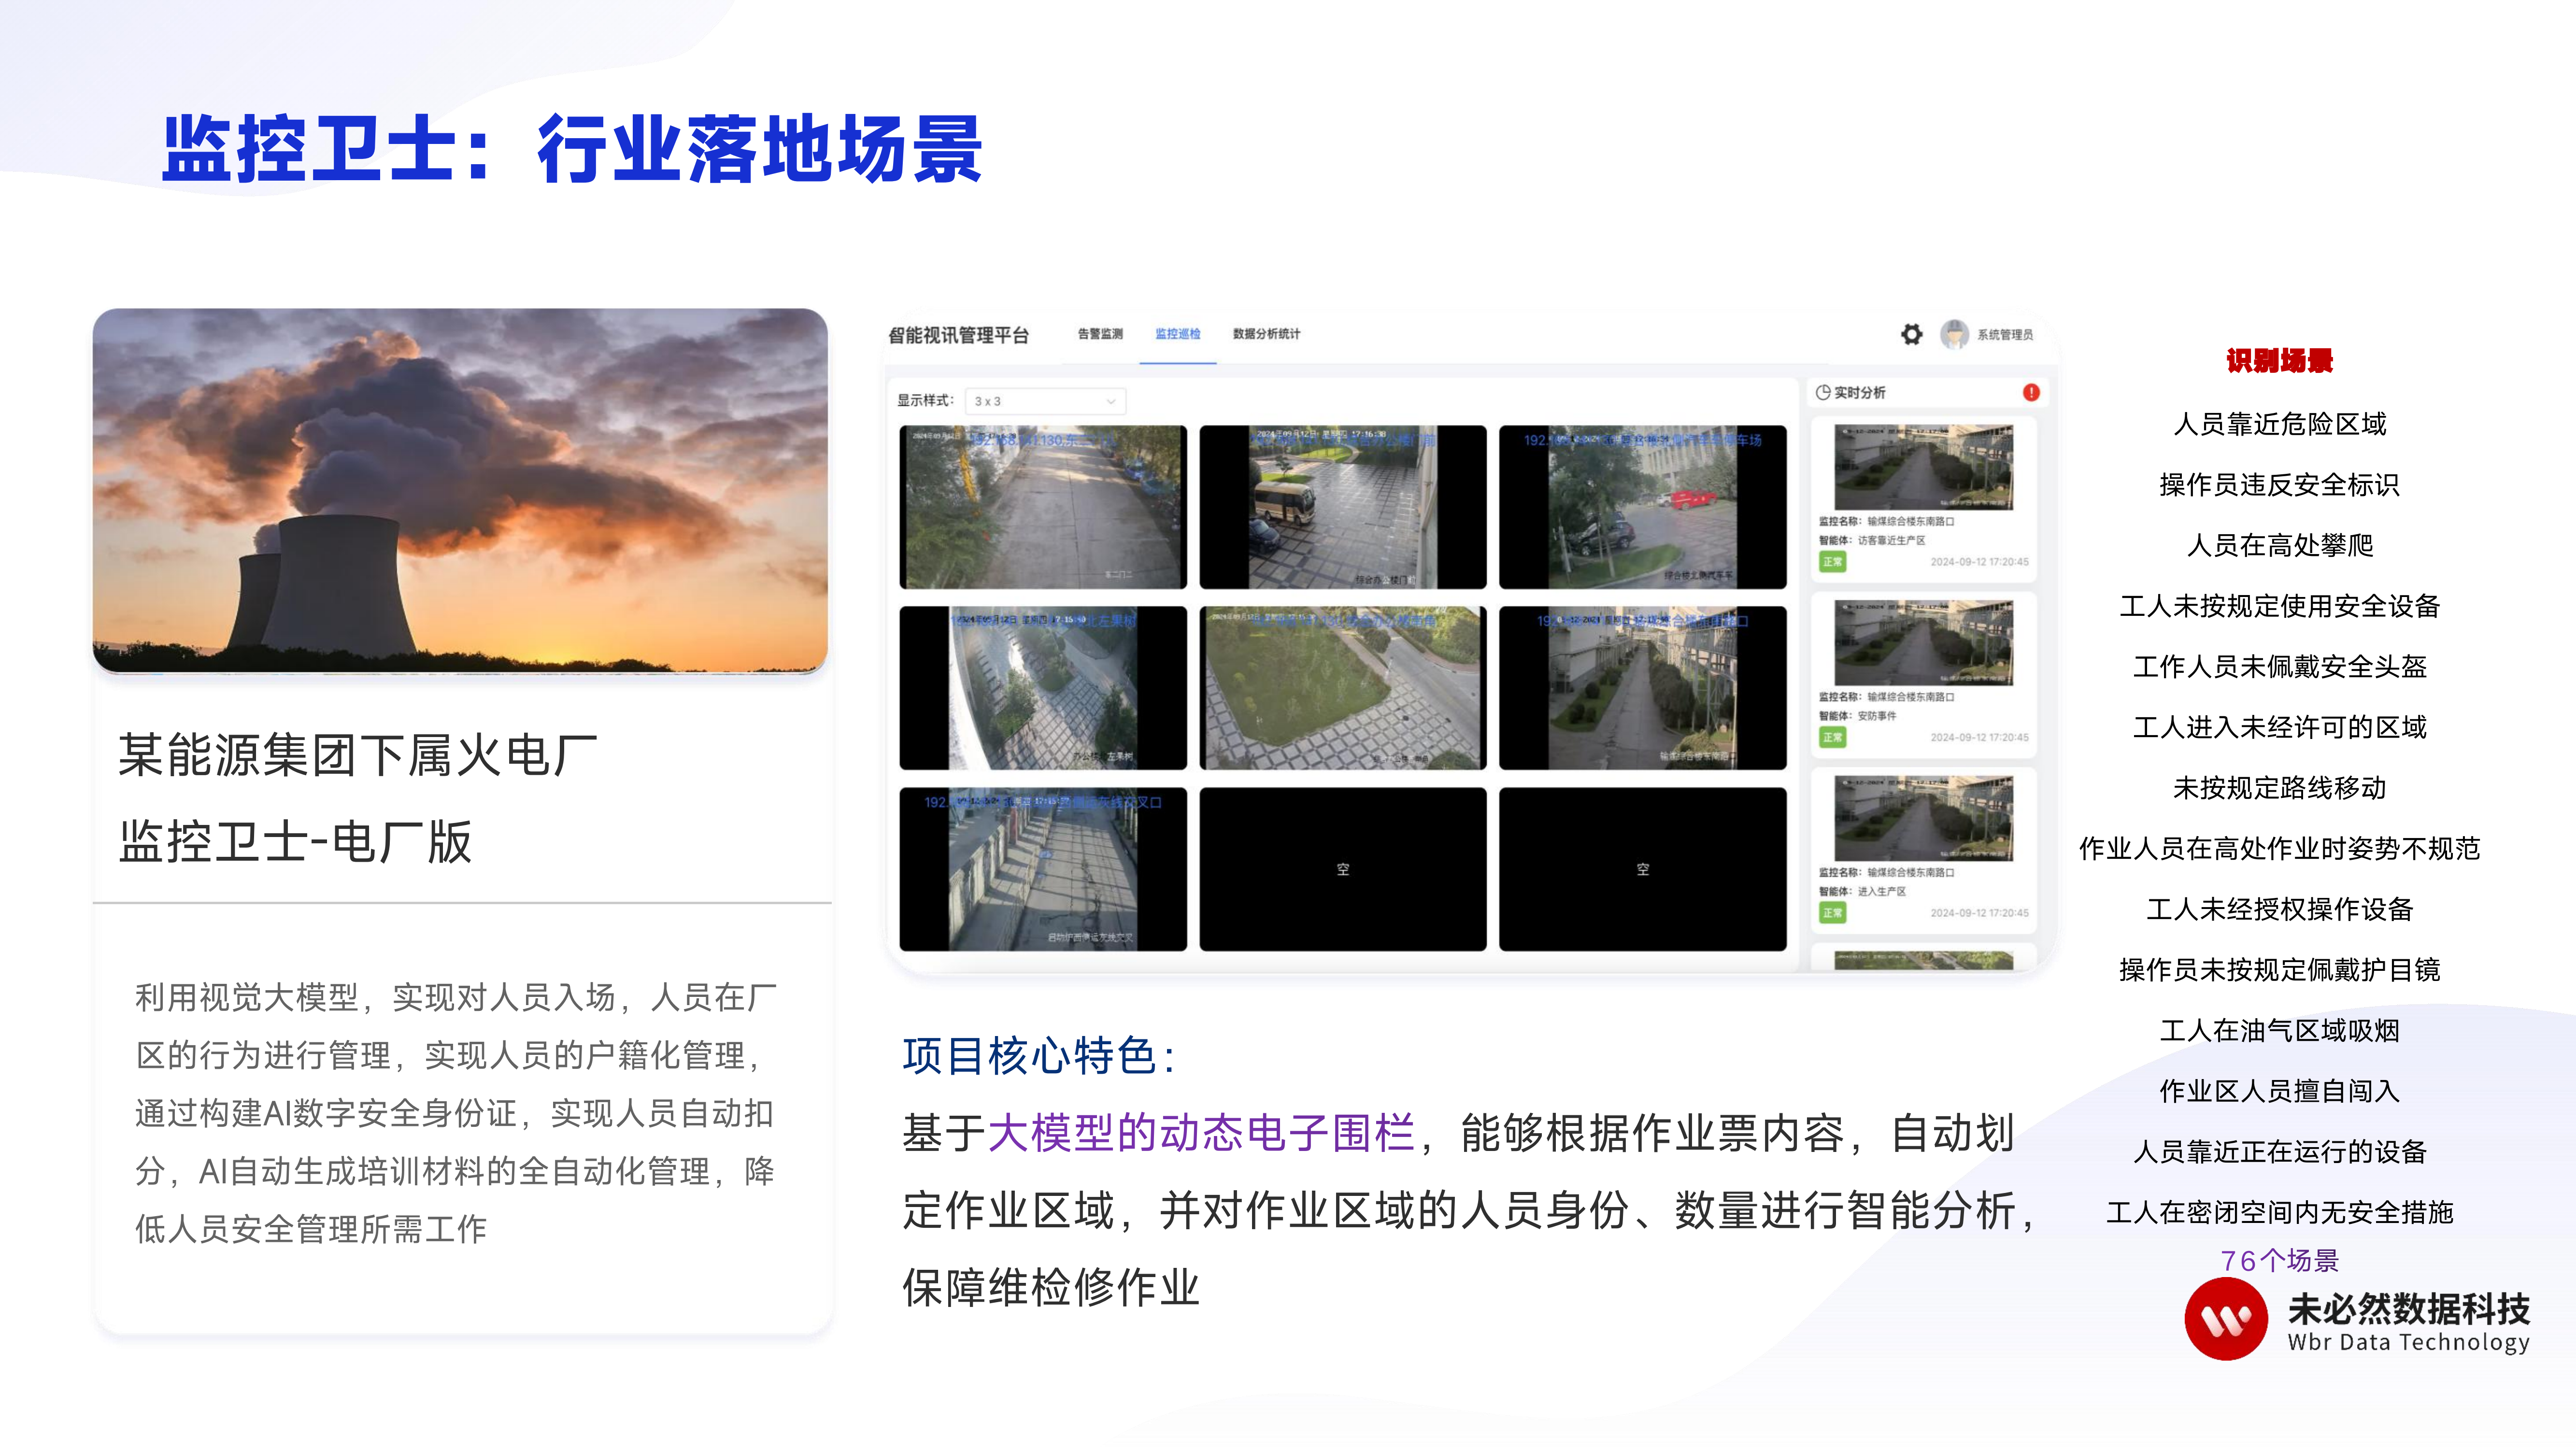Image resolution: width=2576 pixels, height=1449 pixels.
Task: Click the red alert exclamation icon
Action: (2030, 392)
